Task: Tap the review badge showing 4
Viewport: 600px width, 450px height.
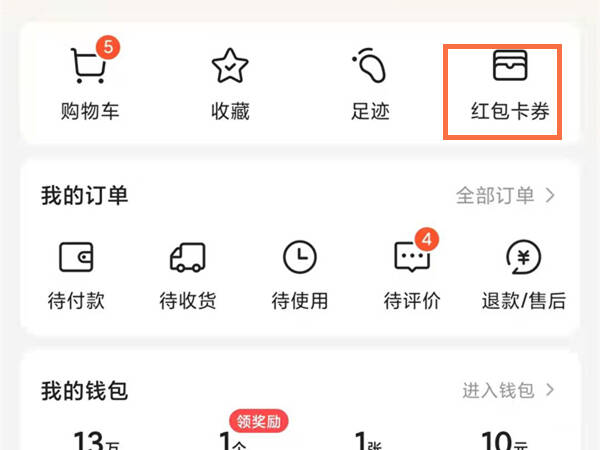Action: [427, 240]
